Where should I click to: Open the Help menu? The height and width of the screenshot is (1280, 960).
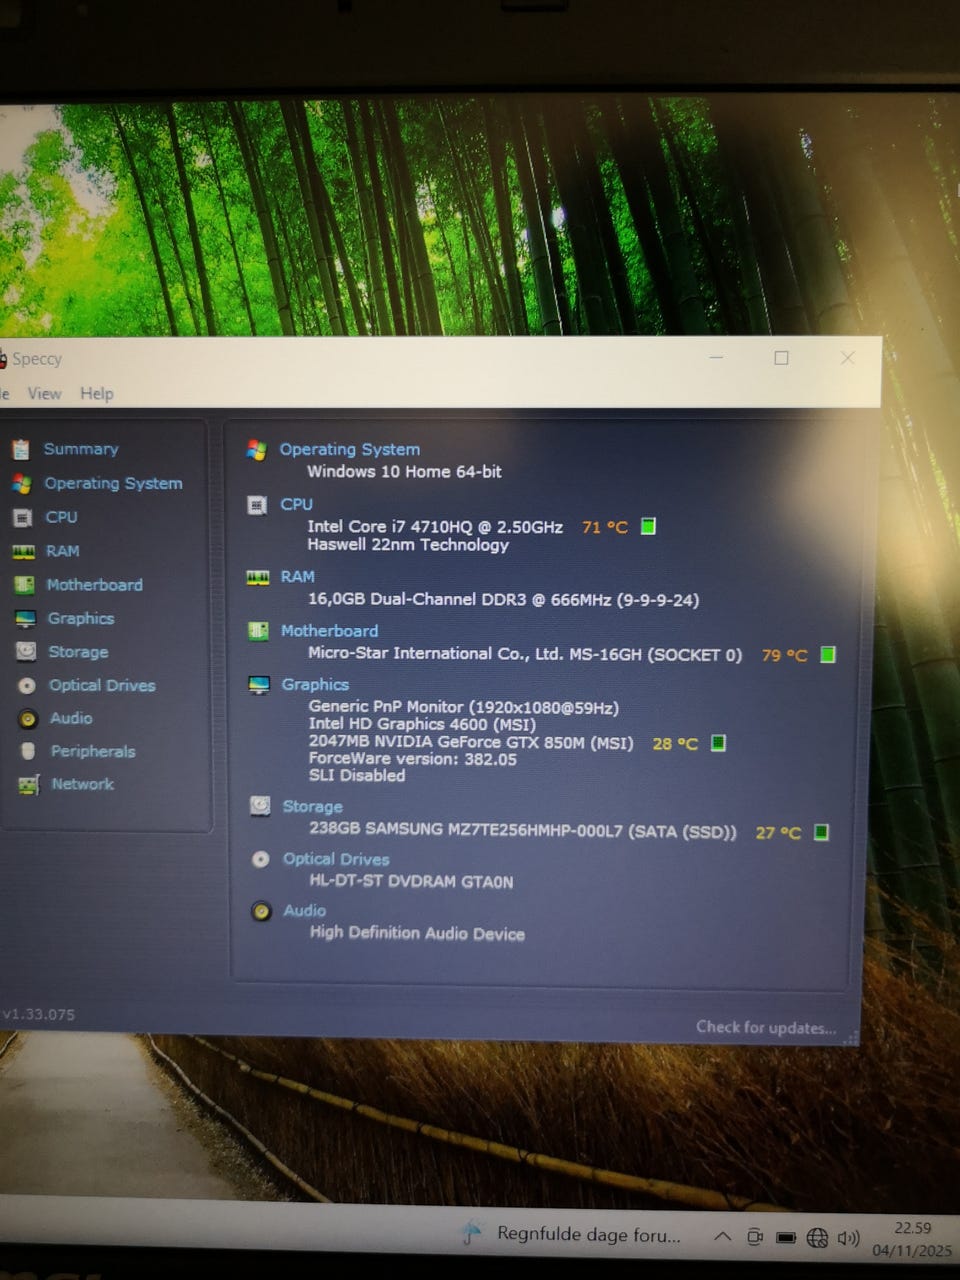97,394
